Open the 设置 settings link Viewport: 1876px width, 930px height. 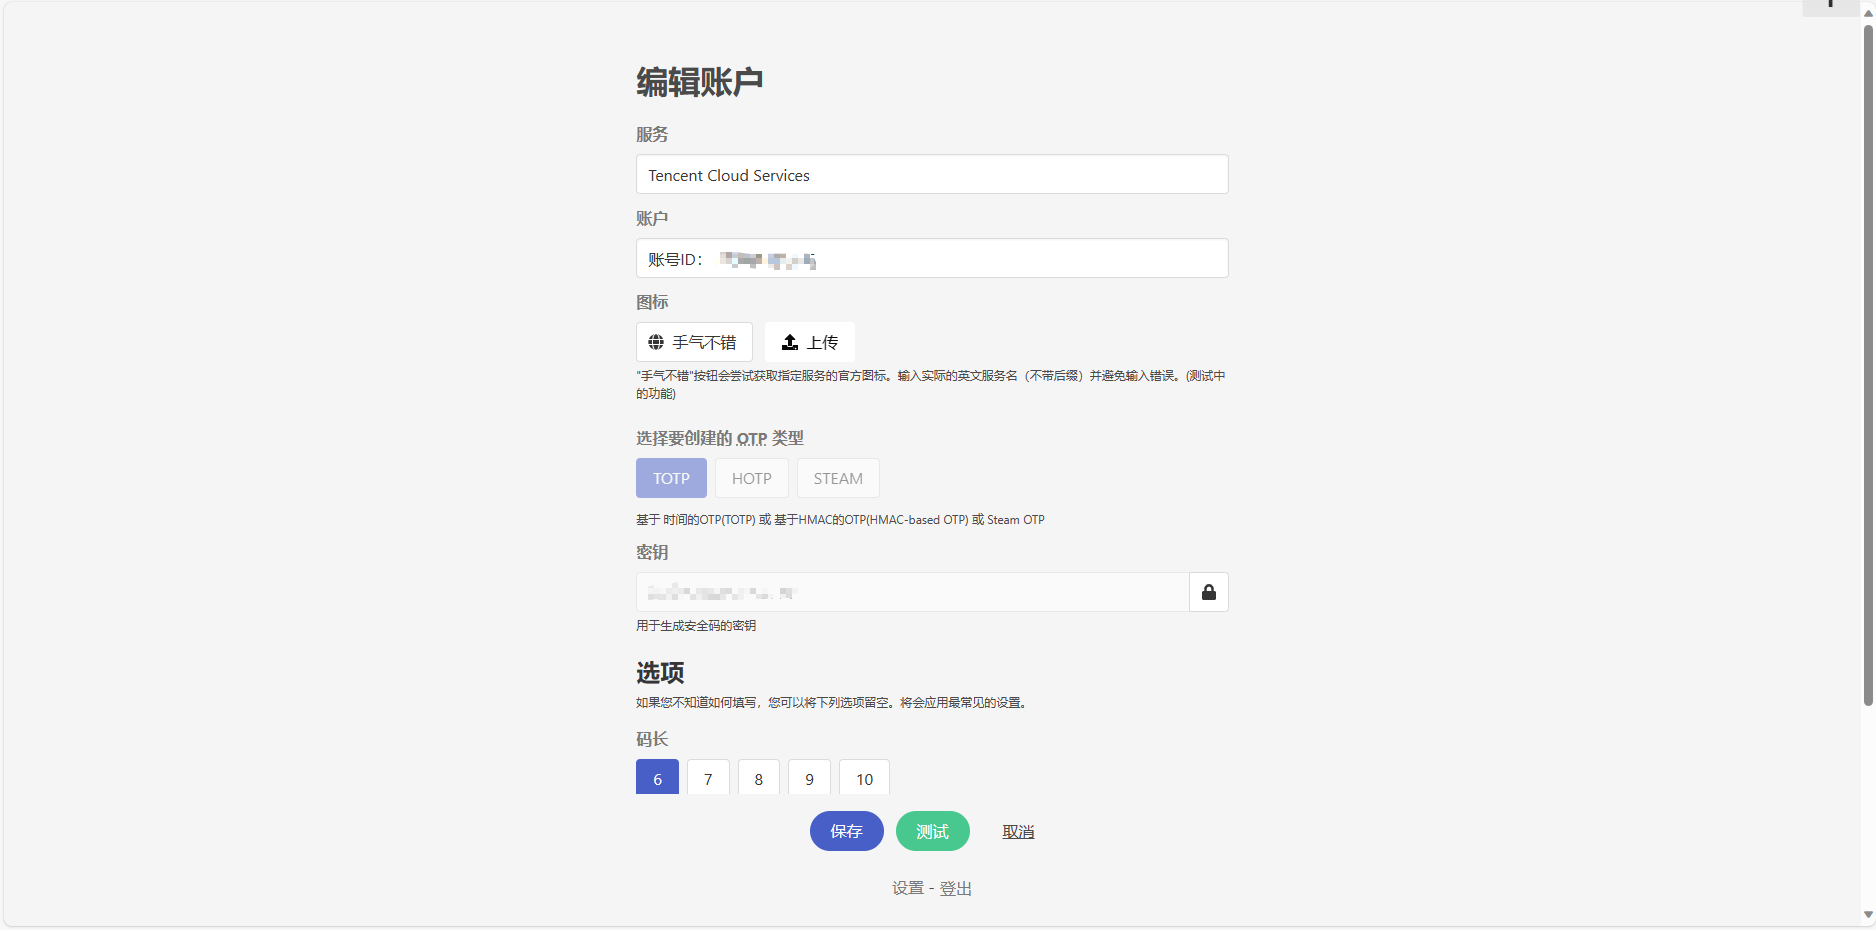click(907, 887)
